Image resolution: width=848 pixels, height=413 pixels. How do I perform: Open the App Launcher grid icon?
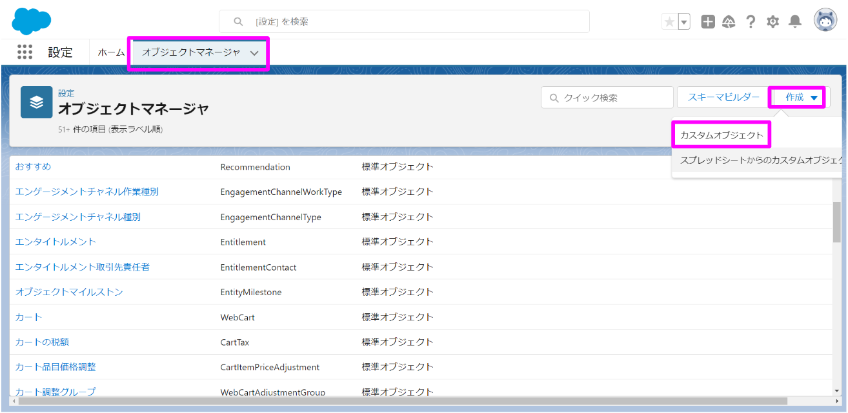tap(25, 52)
